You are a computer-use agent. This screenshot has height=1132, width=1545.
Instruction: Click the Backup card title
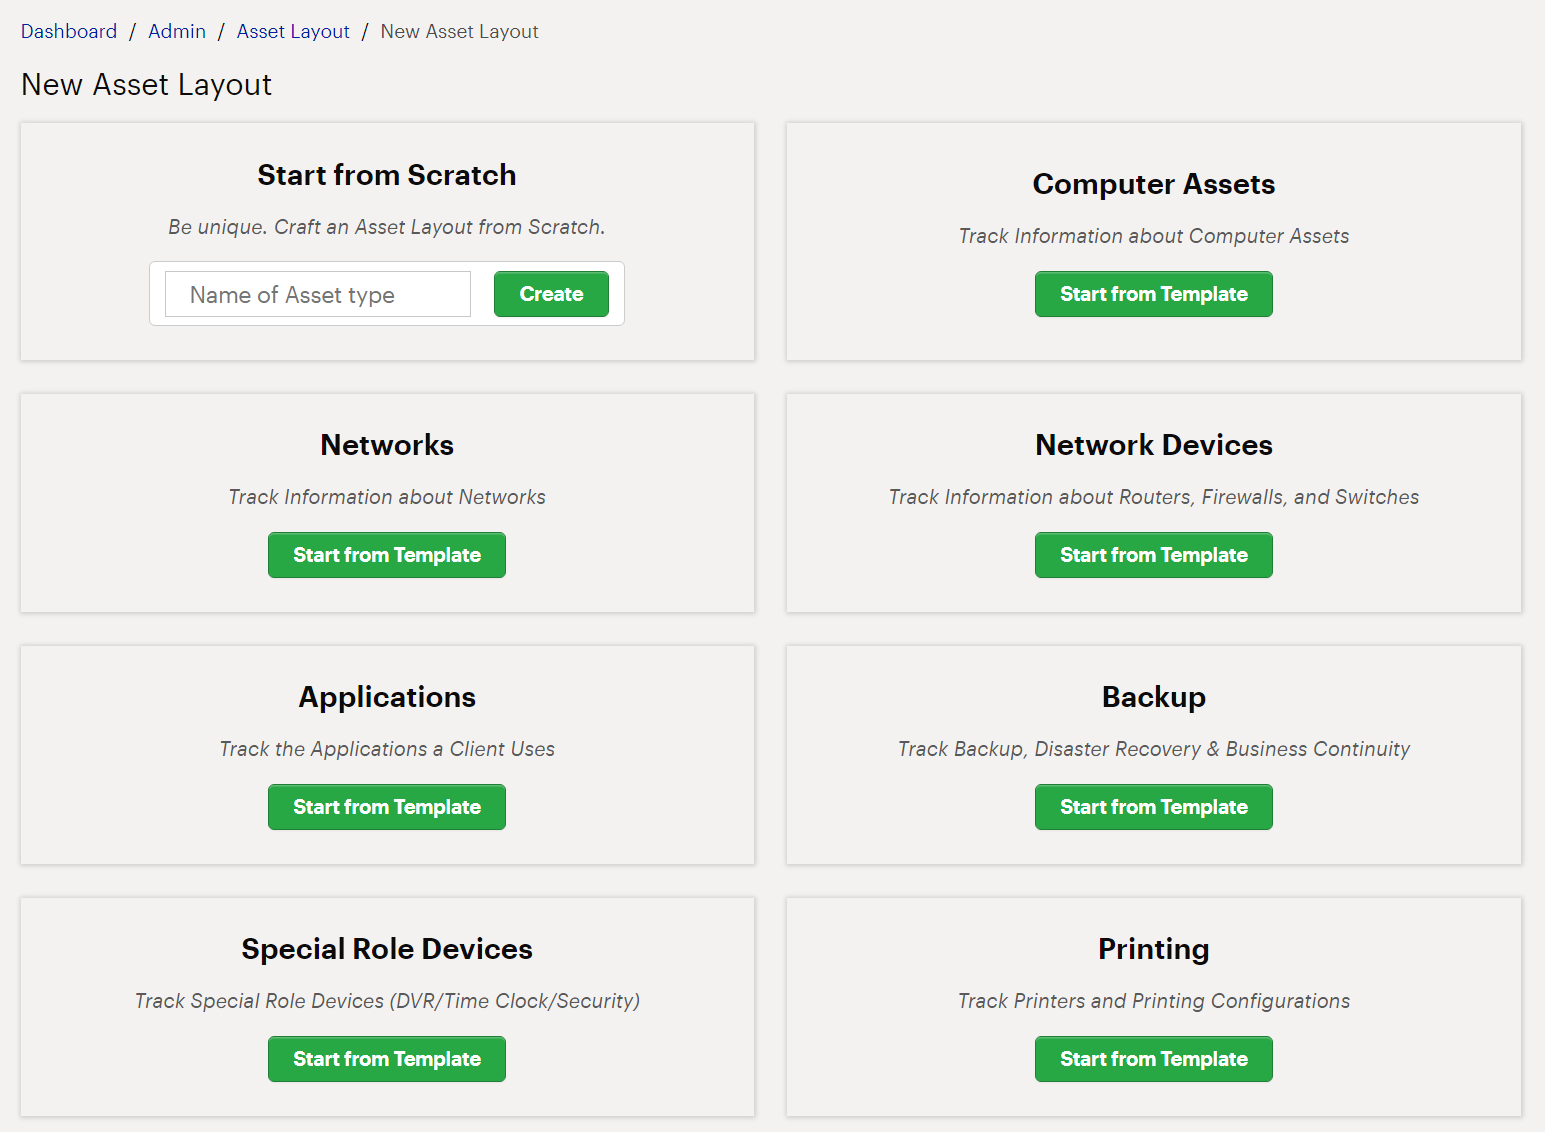point(1154,697)
